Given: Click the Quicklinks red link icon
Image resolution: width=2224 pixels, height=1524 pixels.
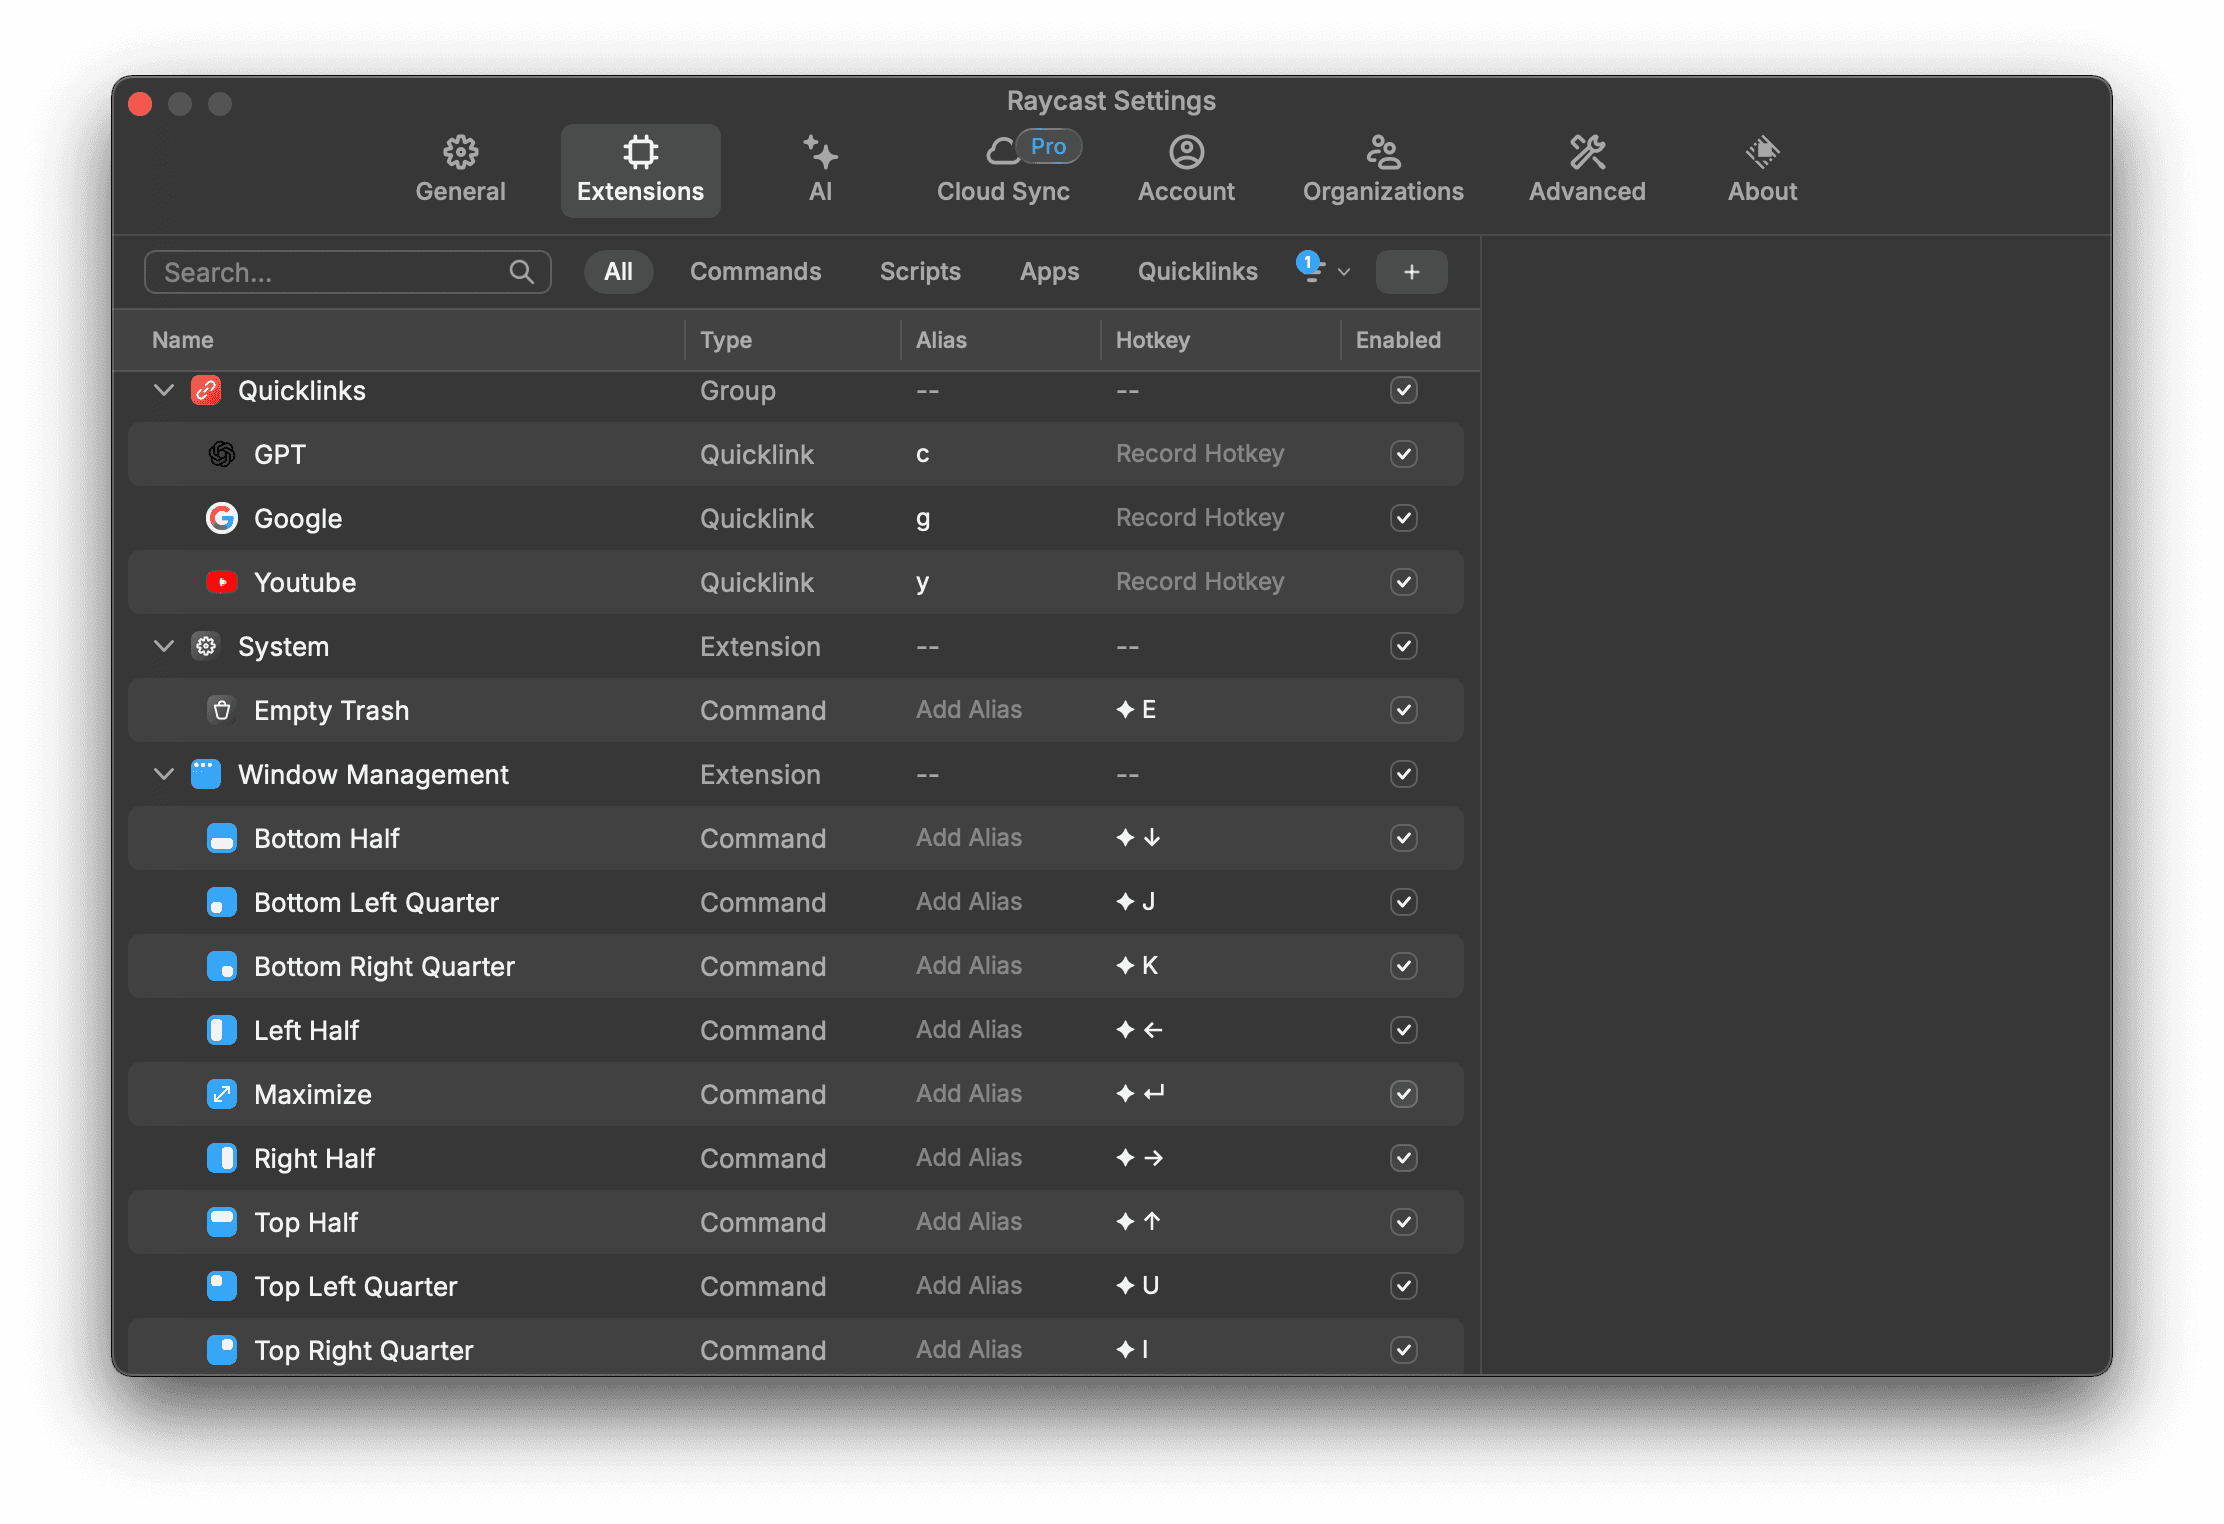Looking at the screenshot, I should click(206, 390).
